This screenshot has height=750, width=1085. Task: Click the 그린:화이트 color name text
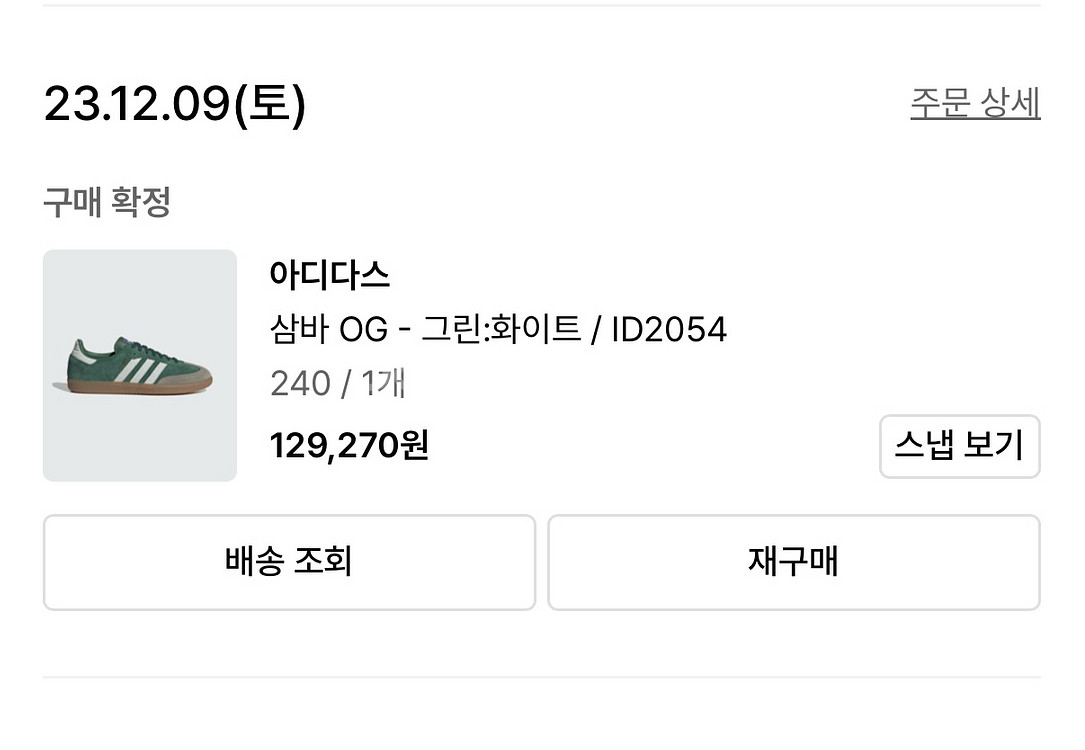point(500,329)
